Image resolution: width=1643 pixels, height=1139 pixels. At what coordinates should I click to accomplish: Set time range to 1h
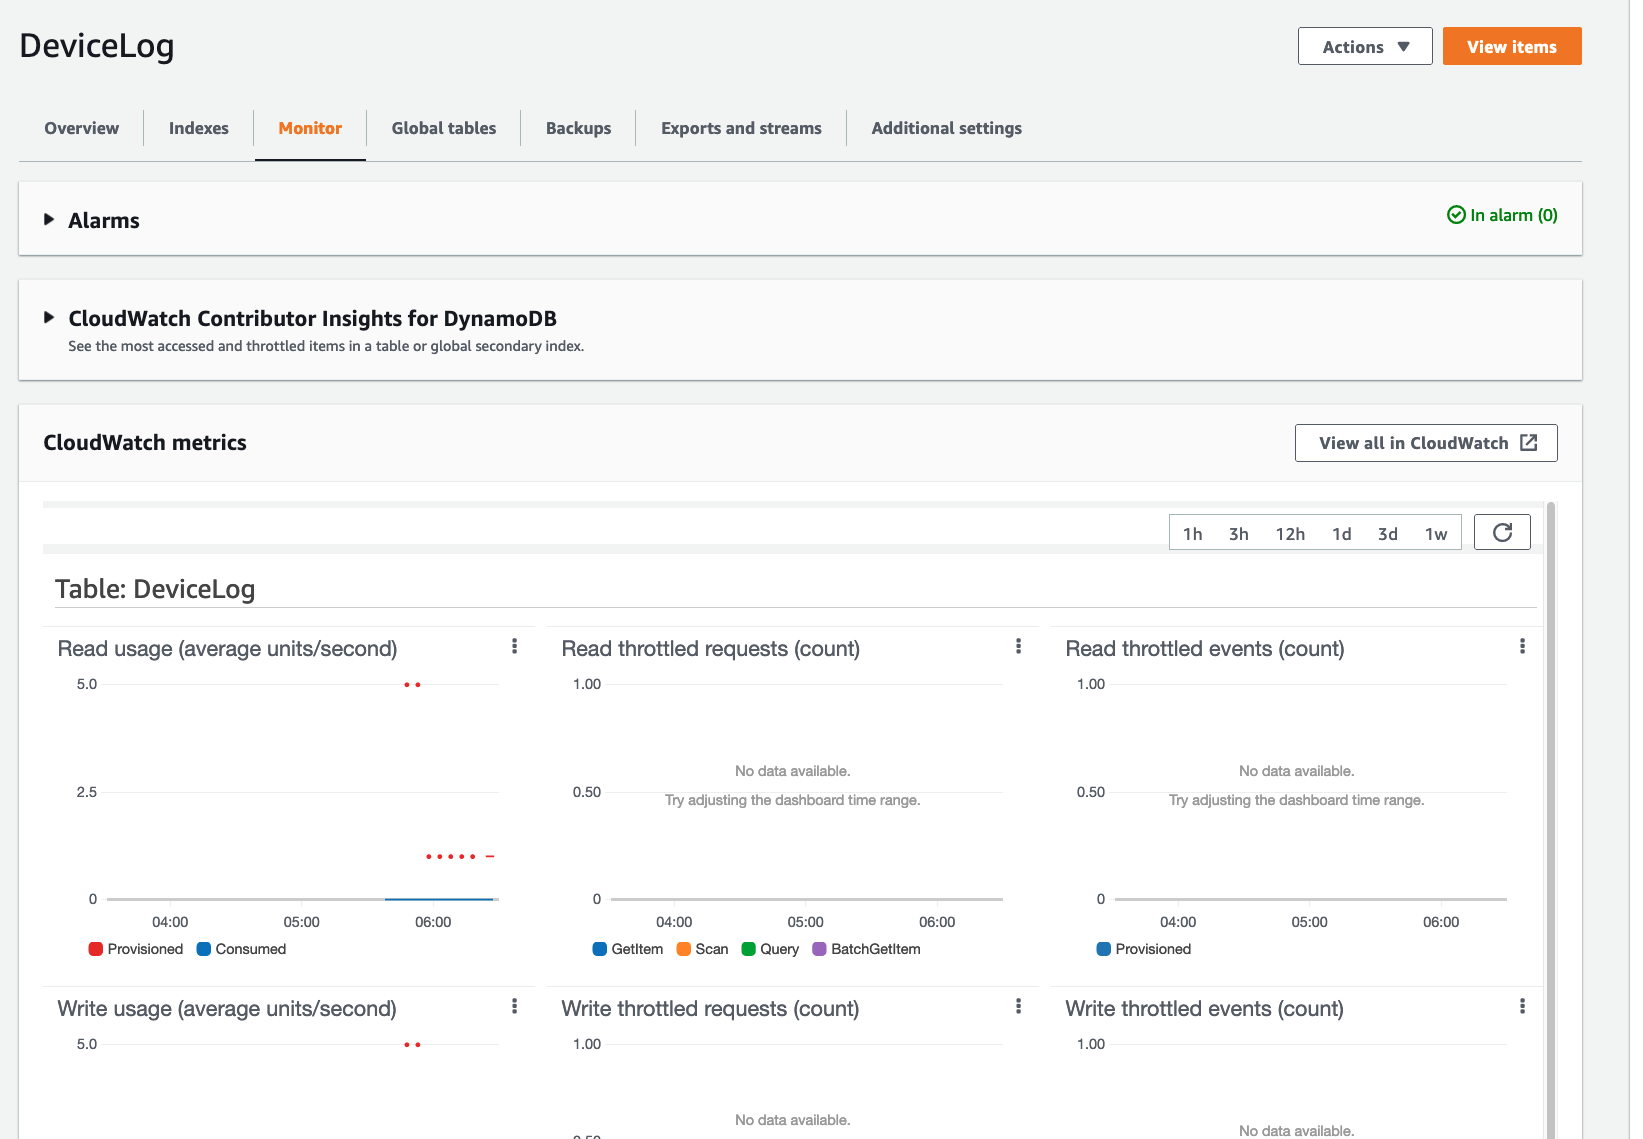pyautogui.click(x=1192, y=534)
